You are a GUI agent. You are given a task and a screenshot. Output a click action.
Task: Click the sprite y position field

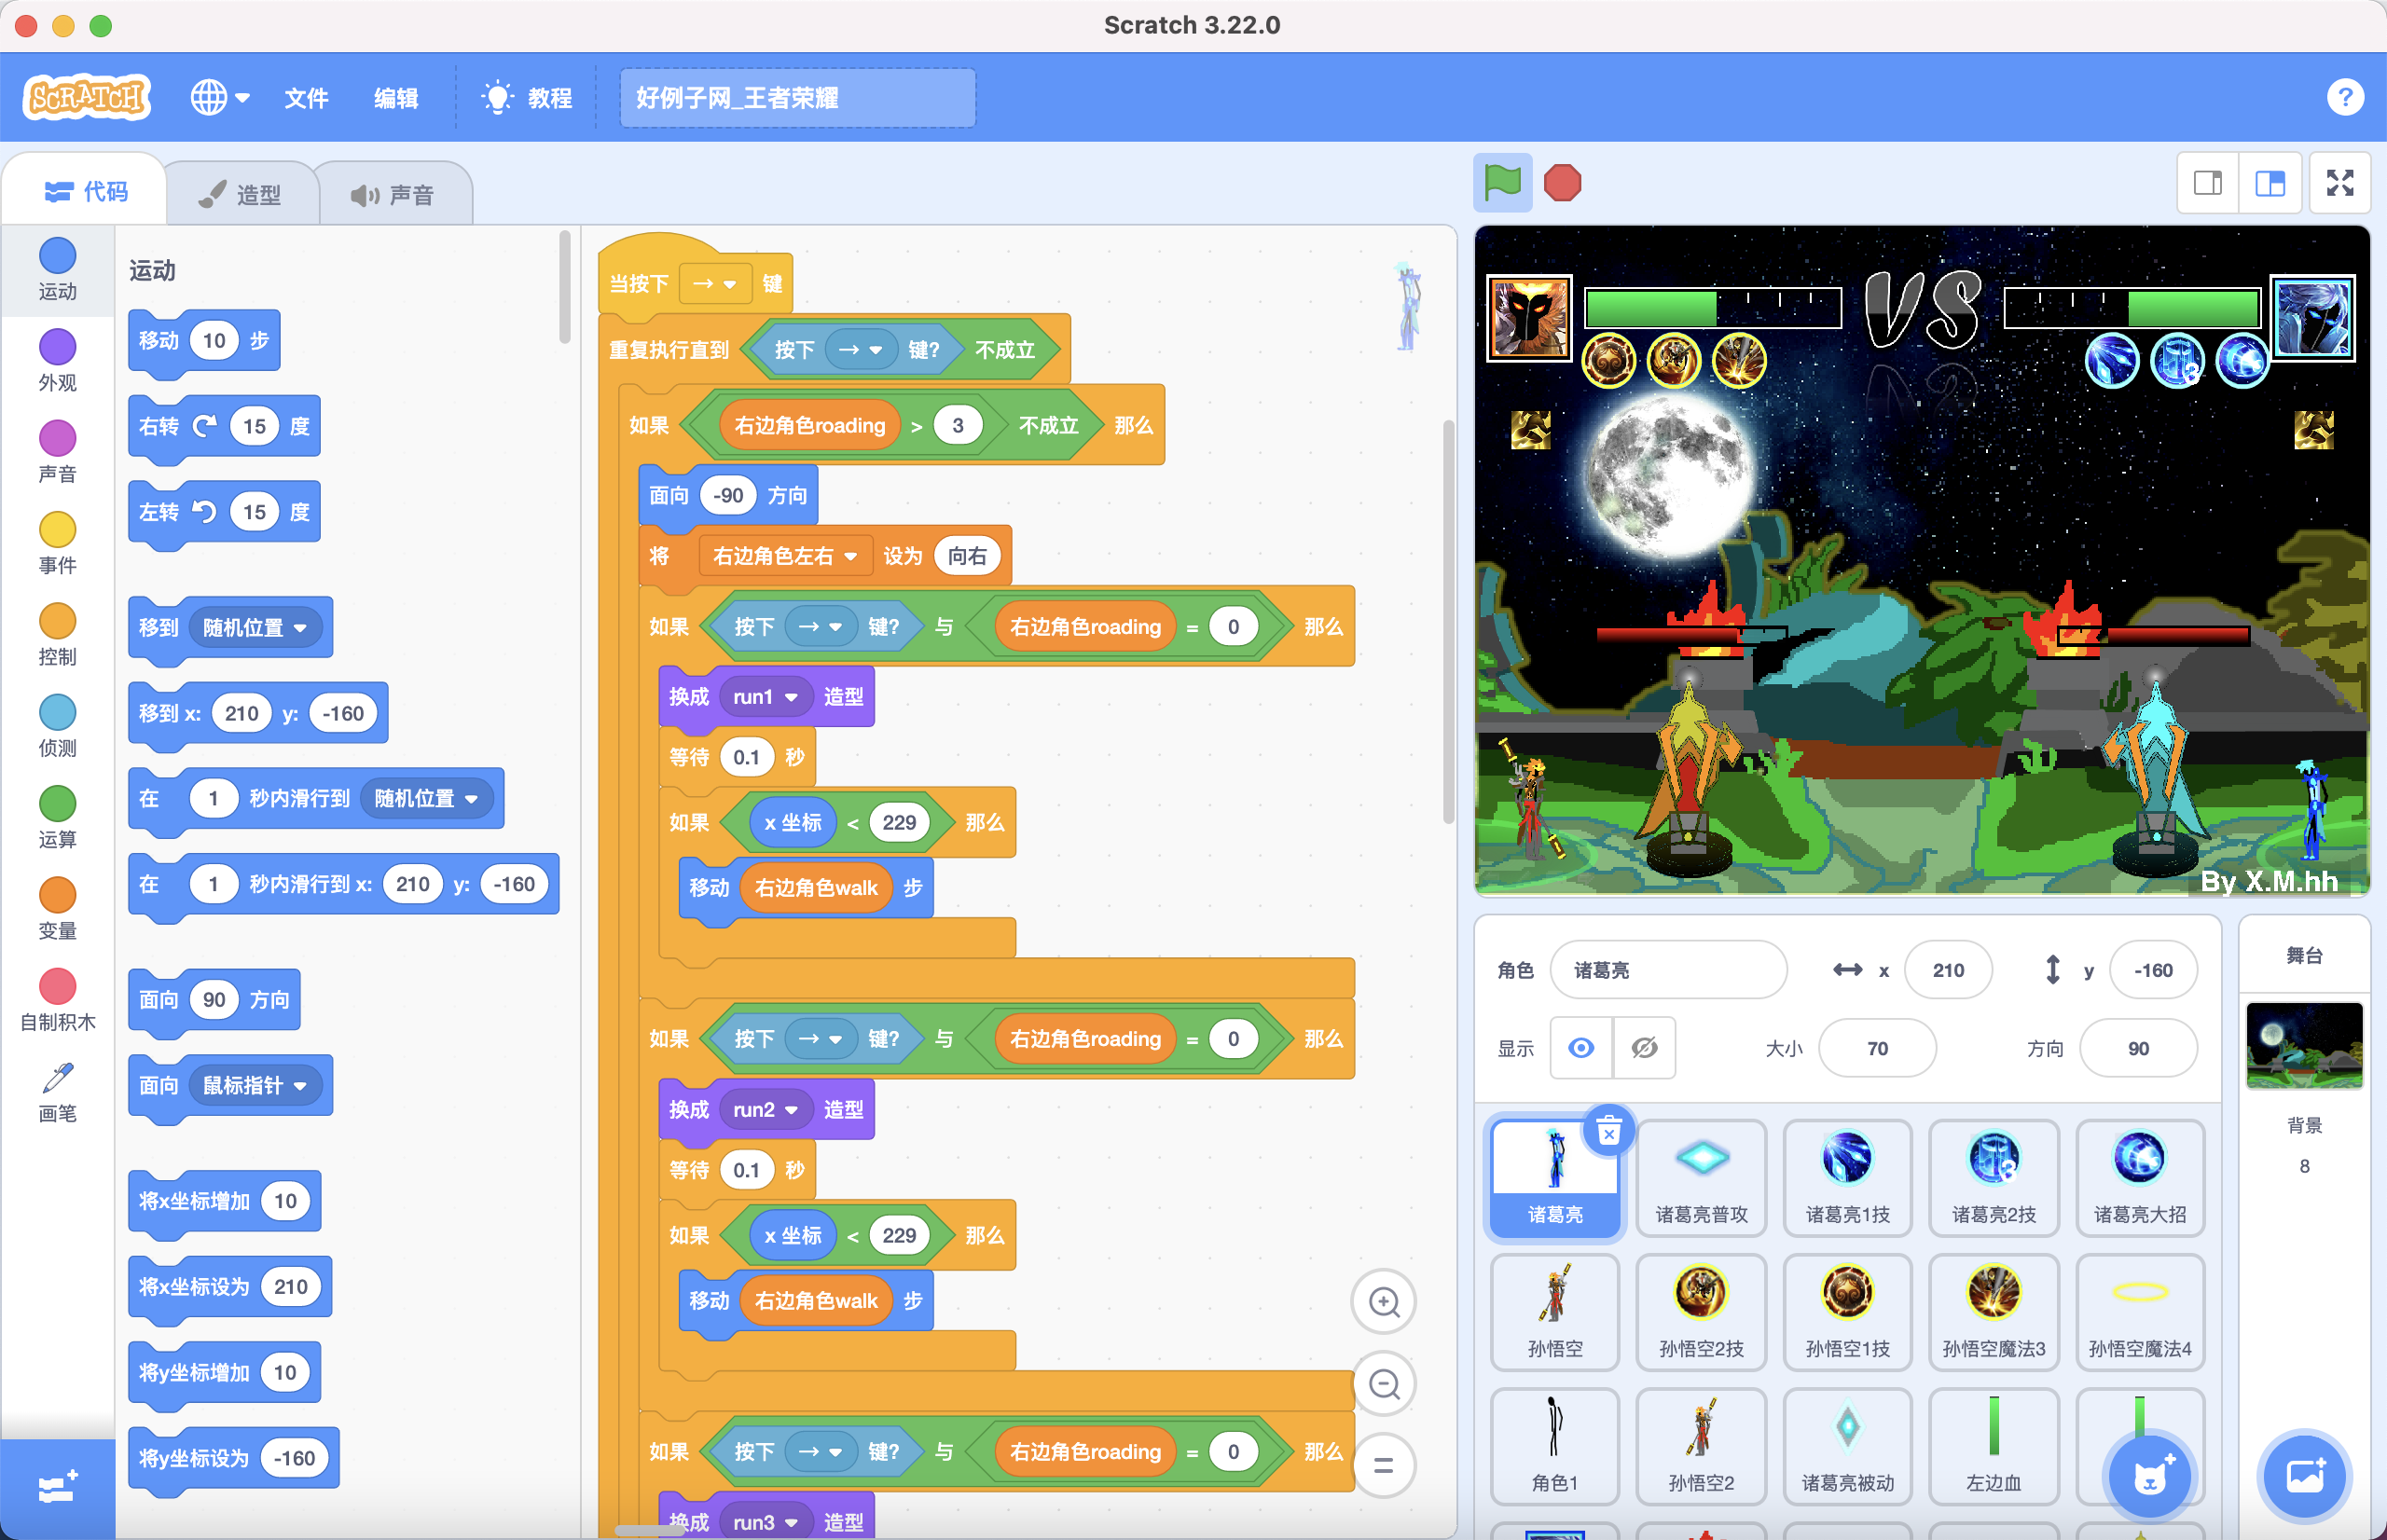[x=2152, y=969]
